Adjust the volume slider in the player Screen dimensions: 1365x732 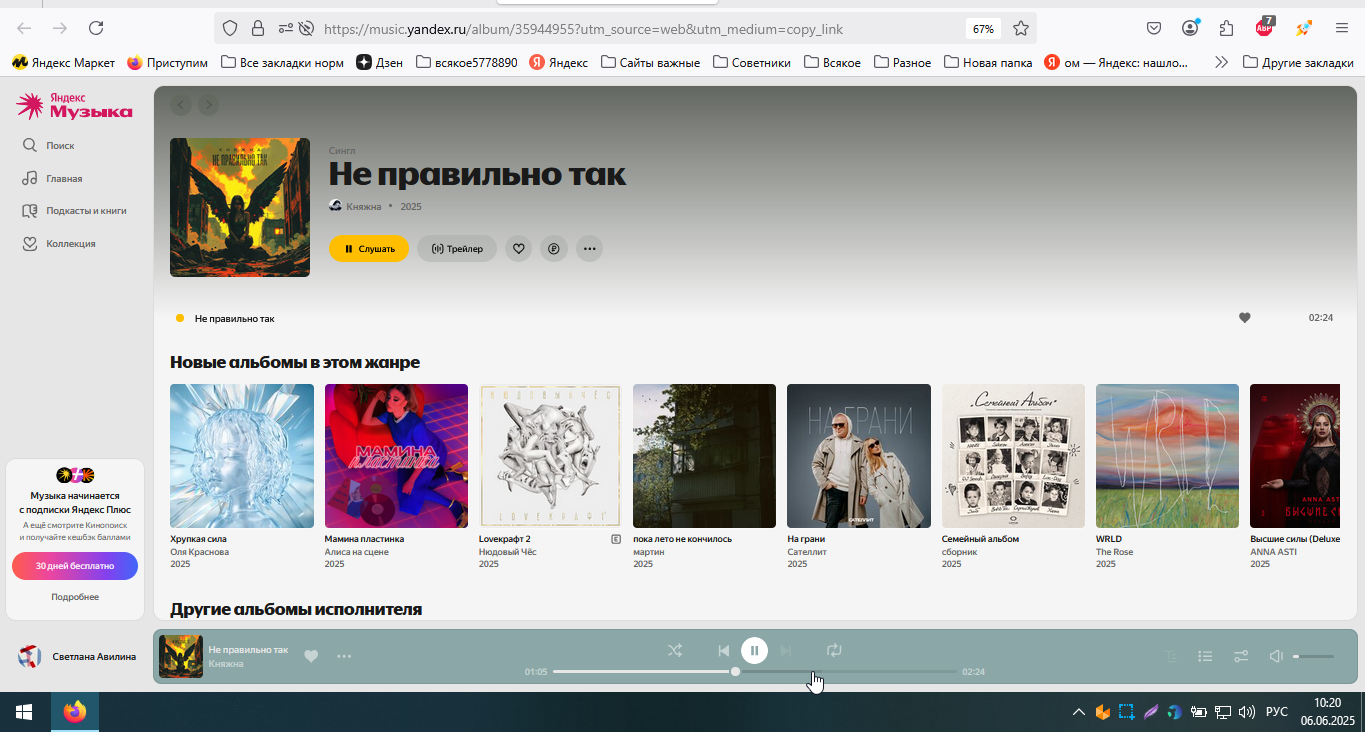pyautogui.click(x=1314, y=657)
